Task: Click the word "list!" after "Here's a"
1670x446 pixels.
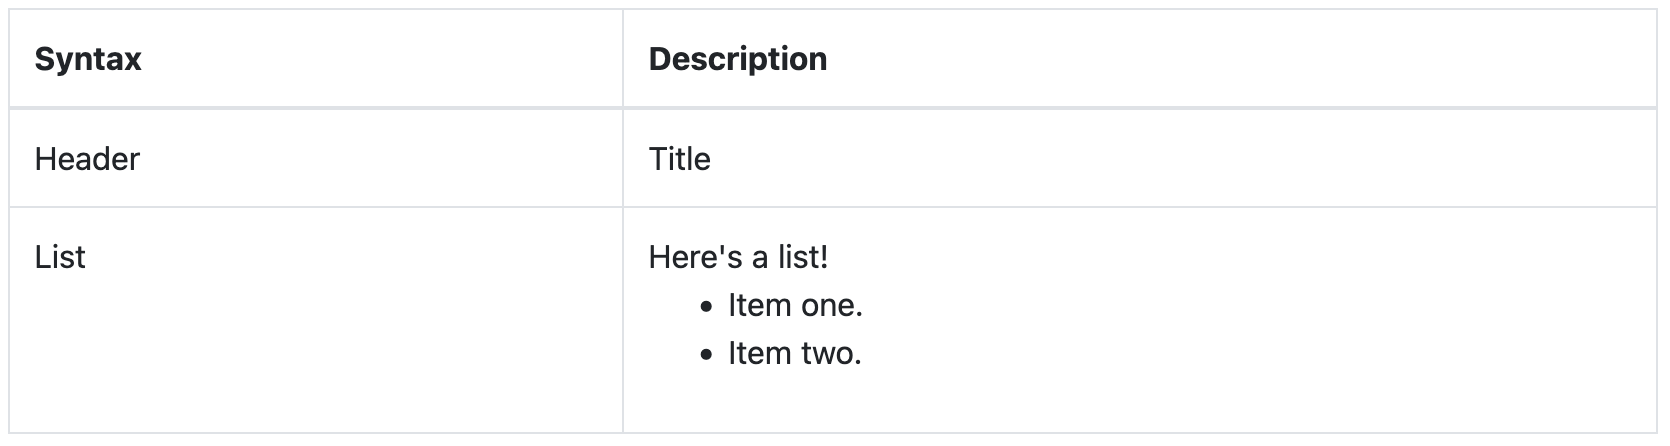Action: pos(803,257)
